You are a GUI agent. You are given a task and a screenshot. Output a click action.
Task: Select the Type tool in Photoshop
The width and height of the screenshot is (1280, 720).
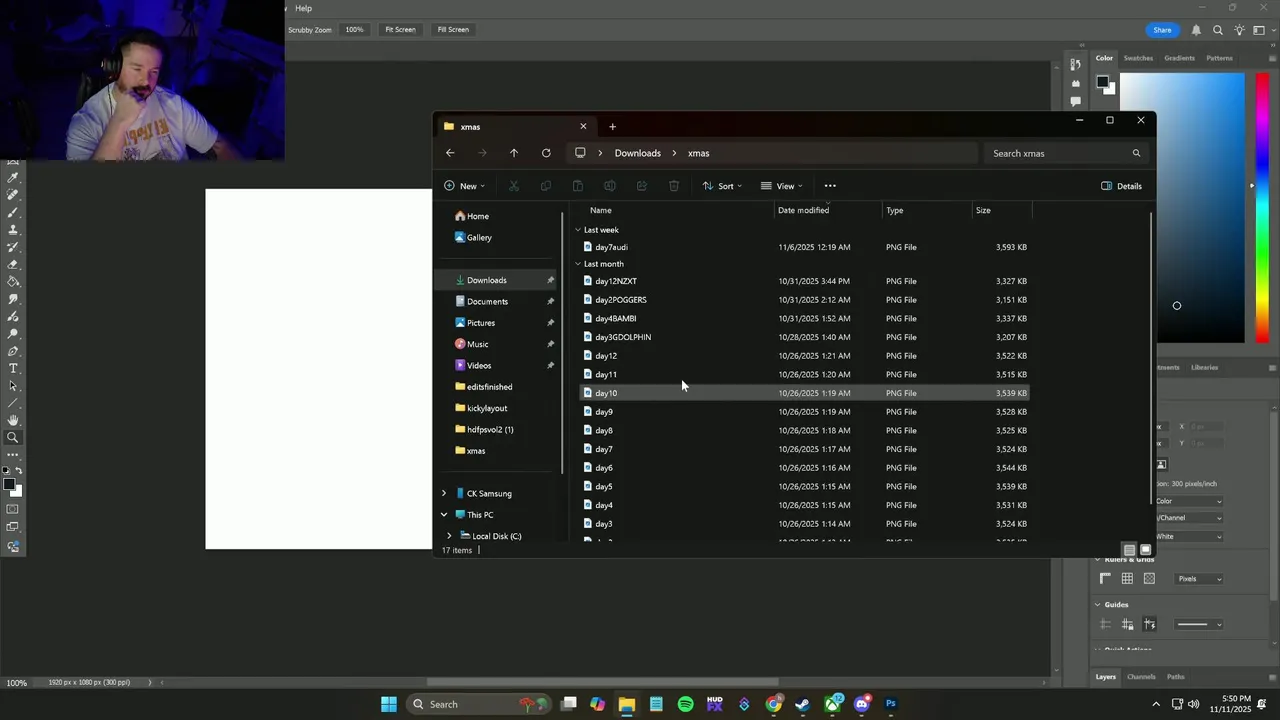[13, 369]
